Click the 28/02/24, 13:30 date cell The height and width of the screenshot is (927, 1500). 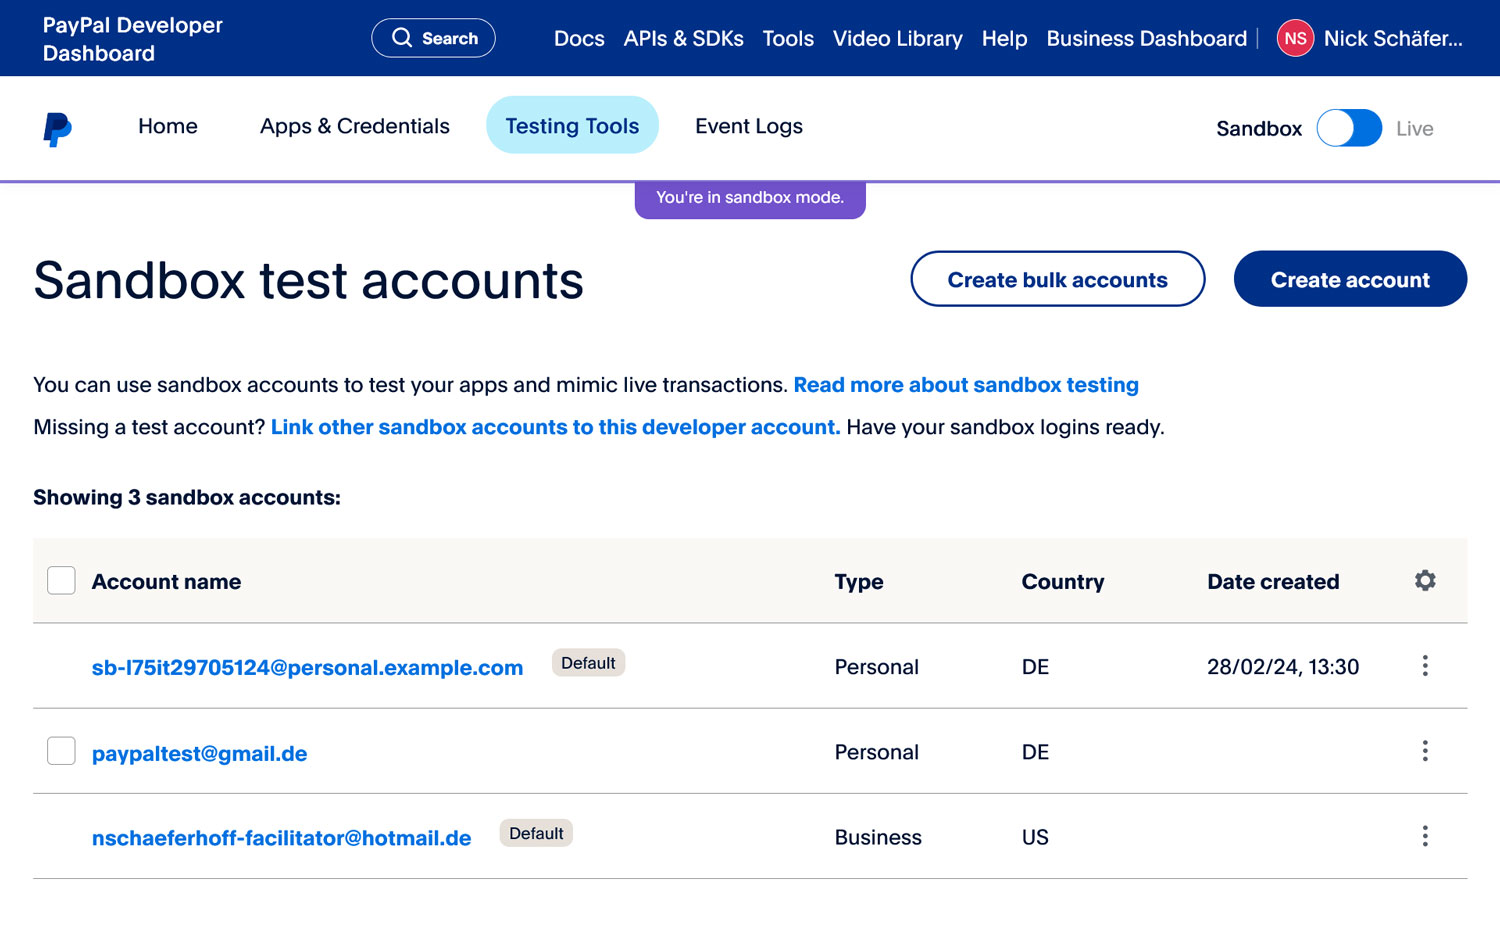point(1283,667)
